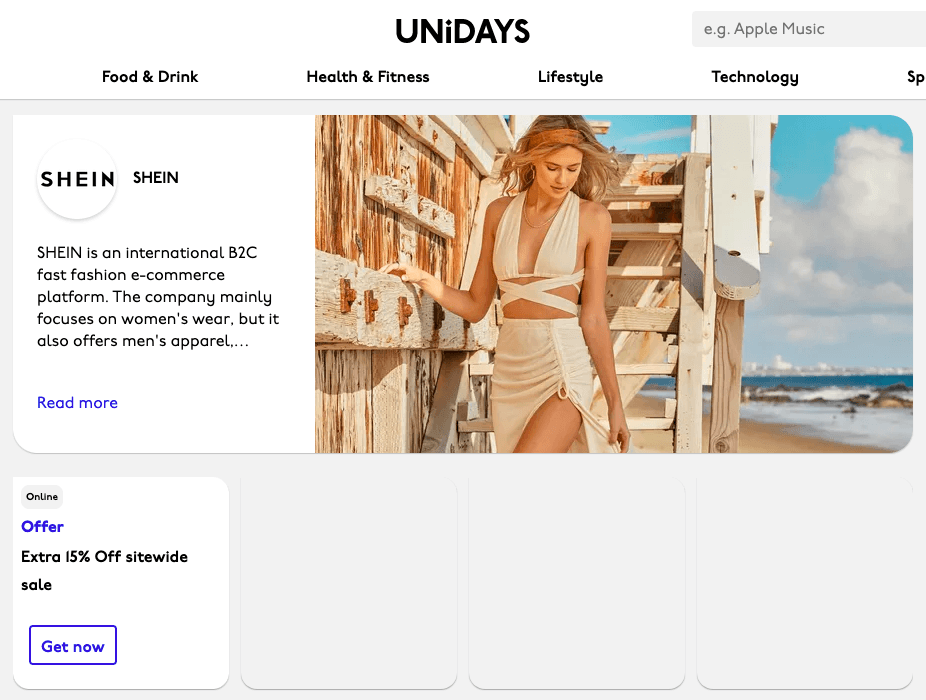This screenshot has width=926, height=700.
Task: Click the SHEIN description paragraph
Action: tap(158, 297)
